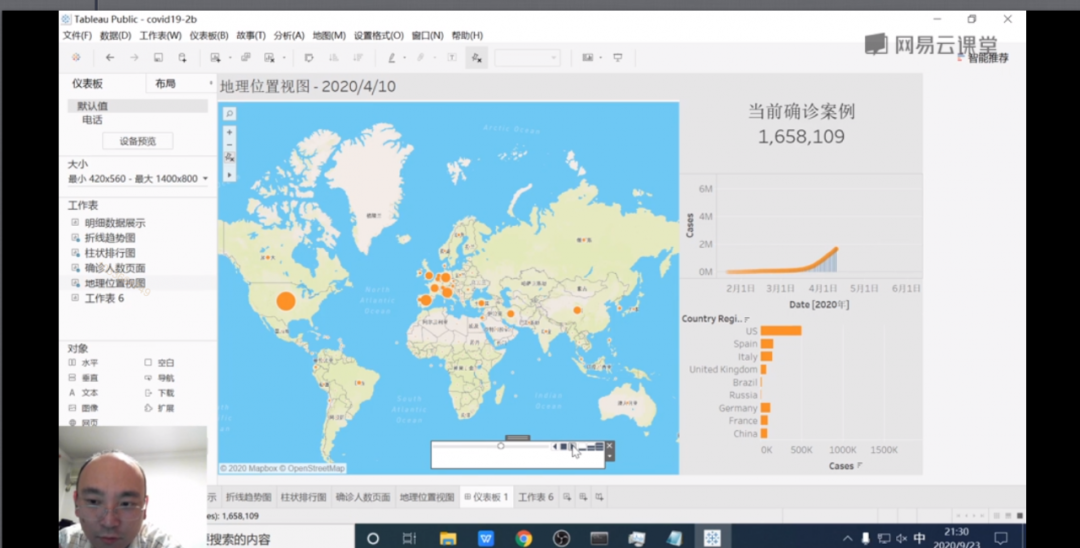Viewport: 1080px width, 548px height.
Task: Open the empty toolbar fit dropdown
Action: 527,58
